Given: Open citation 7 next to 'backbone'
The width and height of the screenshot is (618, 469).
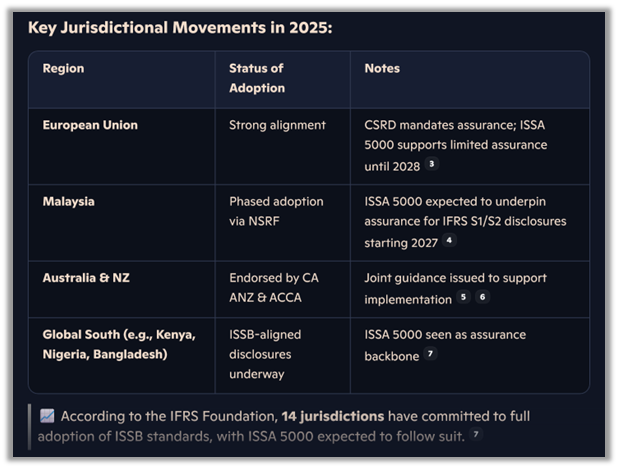Looking at the screenshot, I should click(431, 354).
